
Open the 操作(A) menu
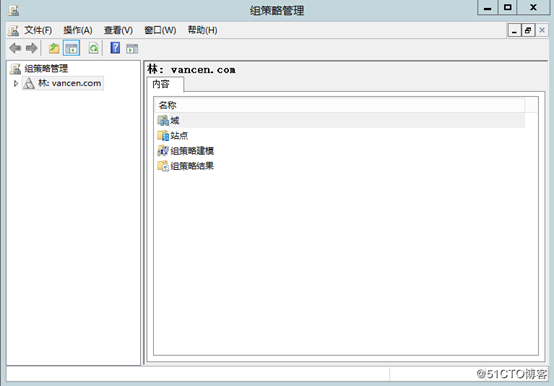(78, 30)
